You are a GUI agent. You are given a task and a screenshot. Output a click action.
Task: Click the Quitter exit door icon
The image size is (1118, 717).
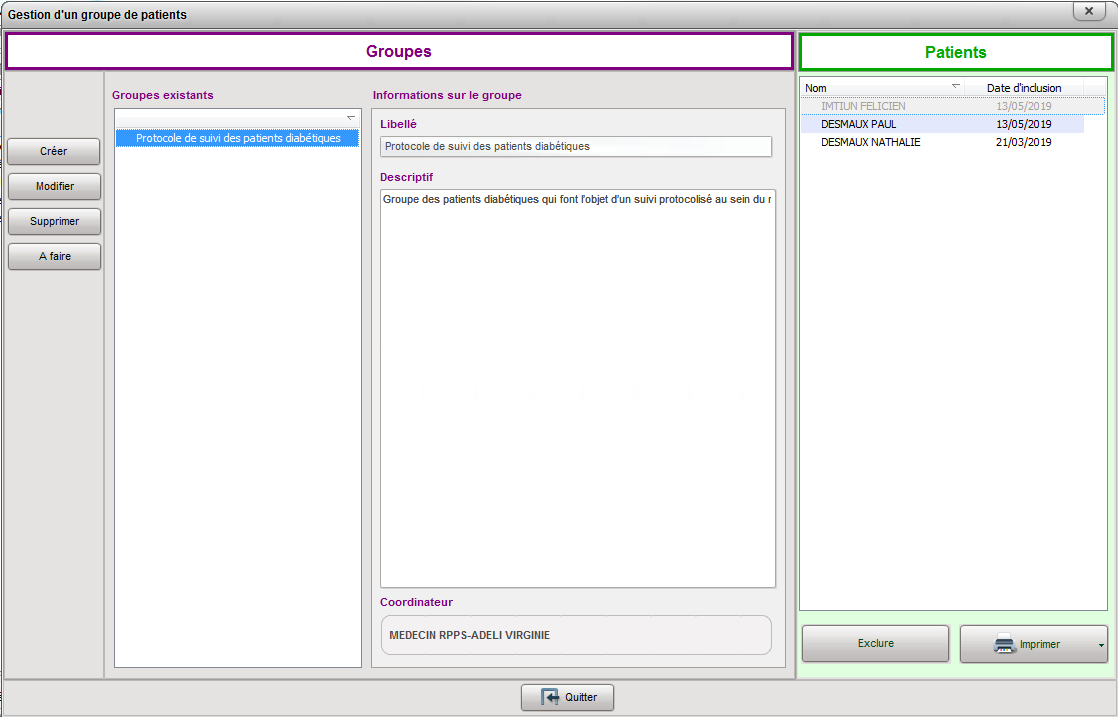(x=550, y=698)
